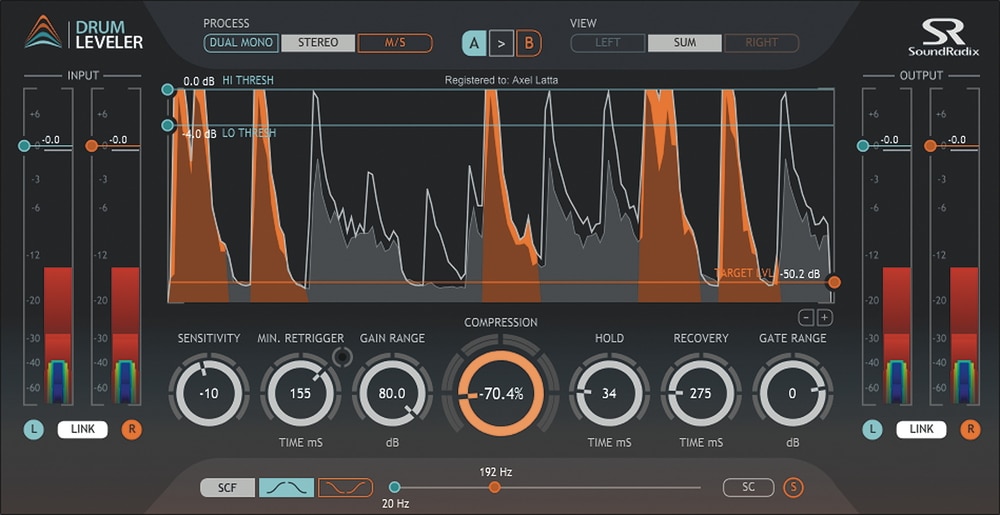Click the input left -0.0 gain readout
Screen dimensions: 1000x515
51,140
